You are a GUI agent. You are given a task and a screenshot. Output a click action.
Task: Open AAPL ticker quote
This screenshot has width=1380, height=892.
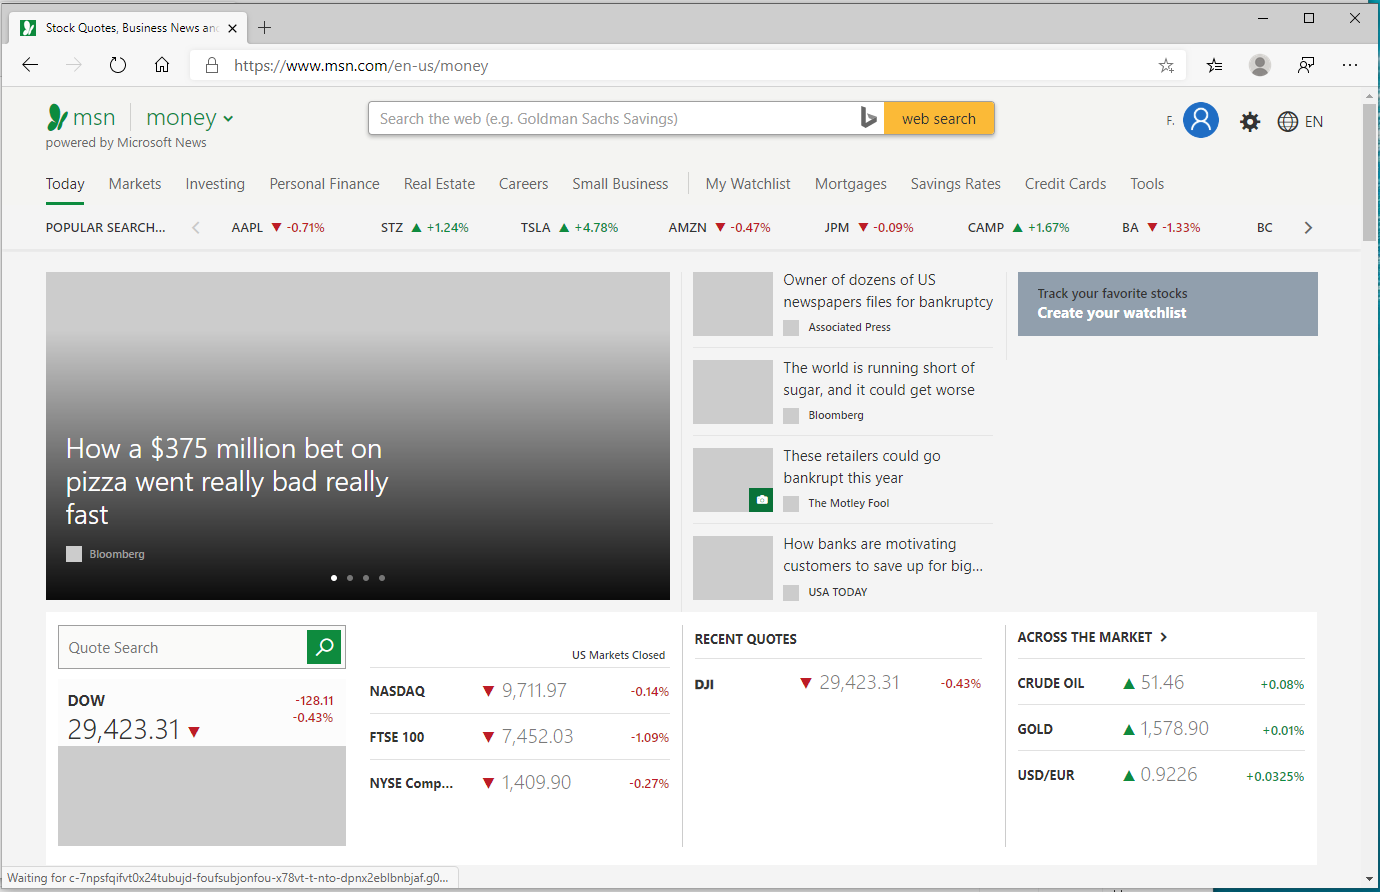[278, 228]
